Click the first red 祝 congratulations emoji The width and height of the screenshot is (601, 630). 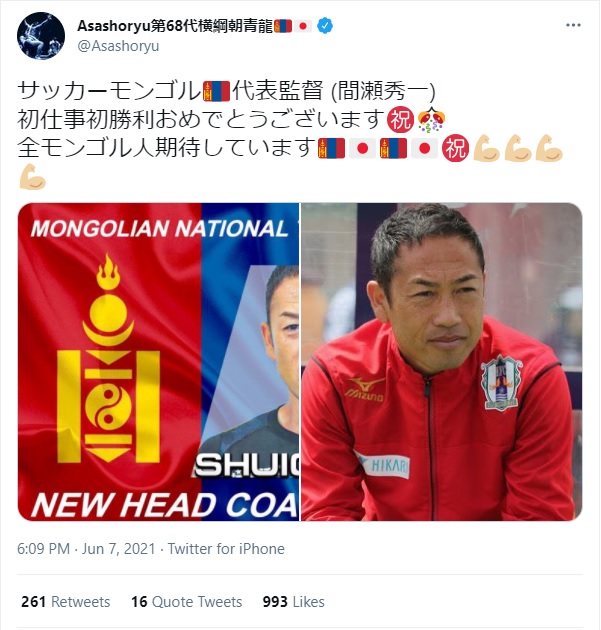[401, 120]
